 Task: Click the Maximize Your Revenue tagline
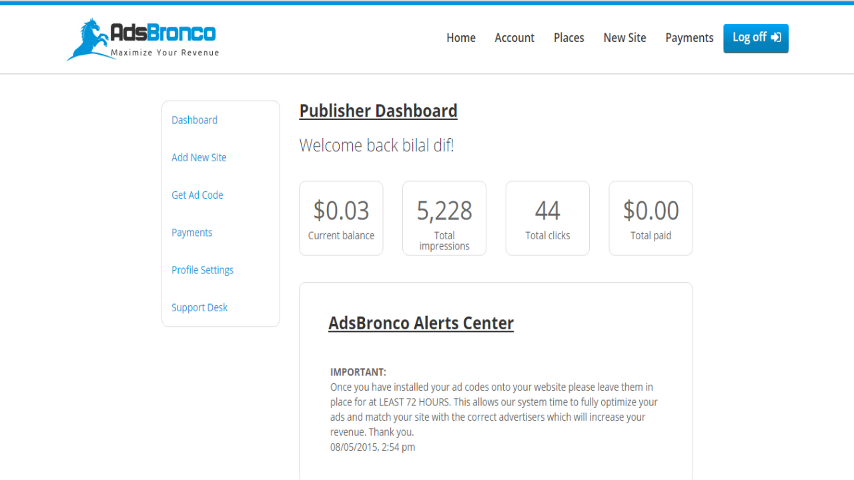(165, 53)
